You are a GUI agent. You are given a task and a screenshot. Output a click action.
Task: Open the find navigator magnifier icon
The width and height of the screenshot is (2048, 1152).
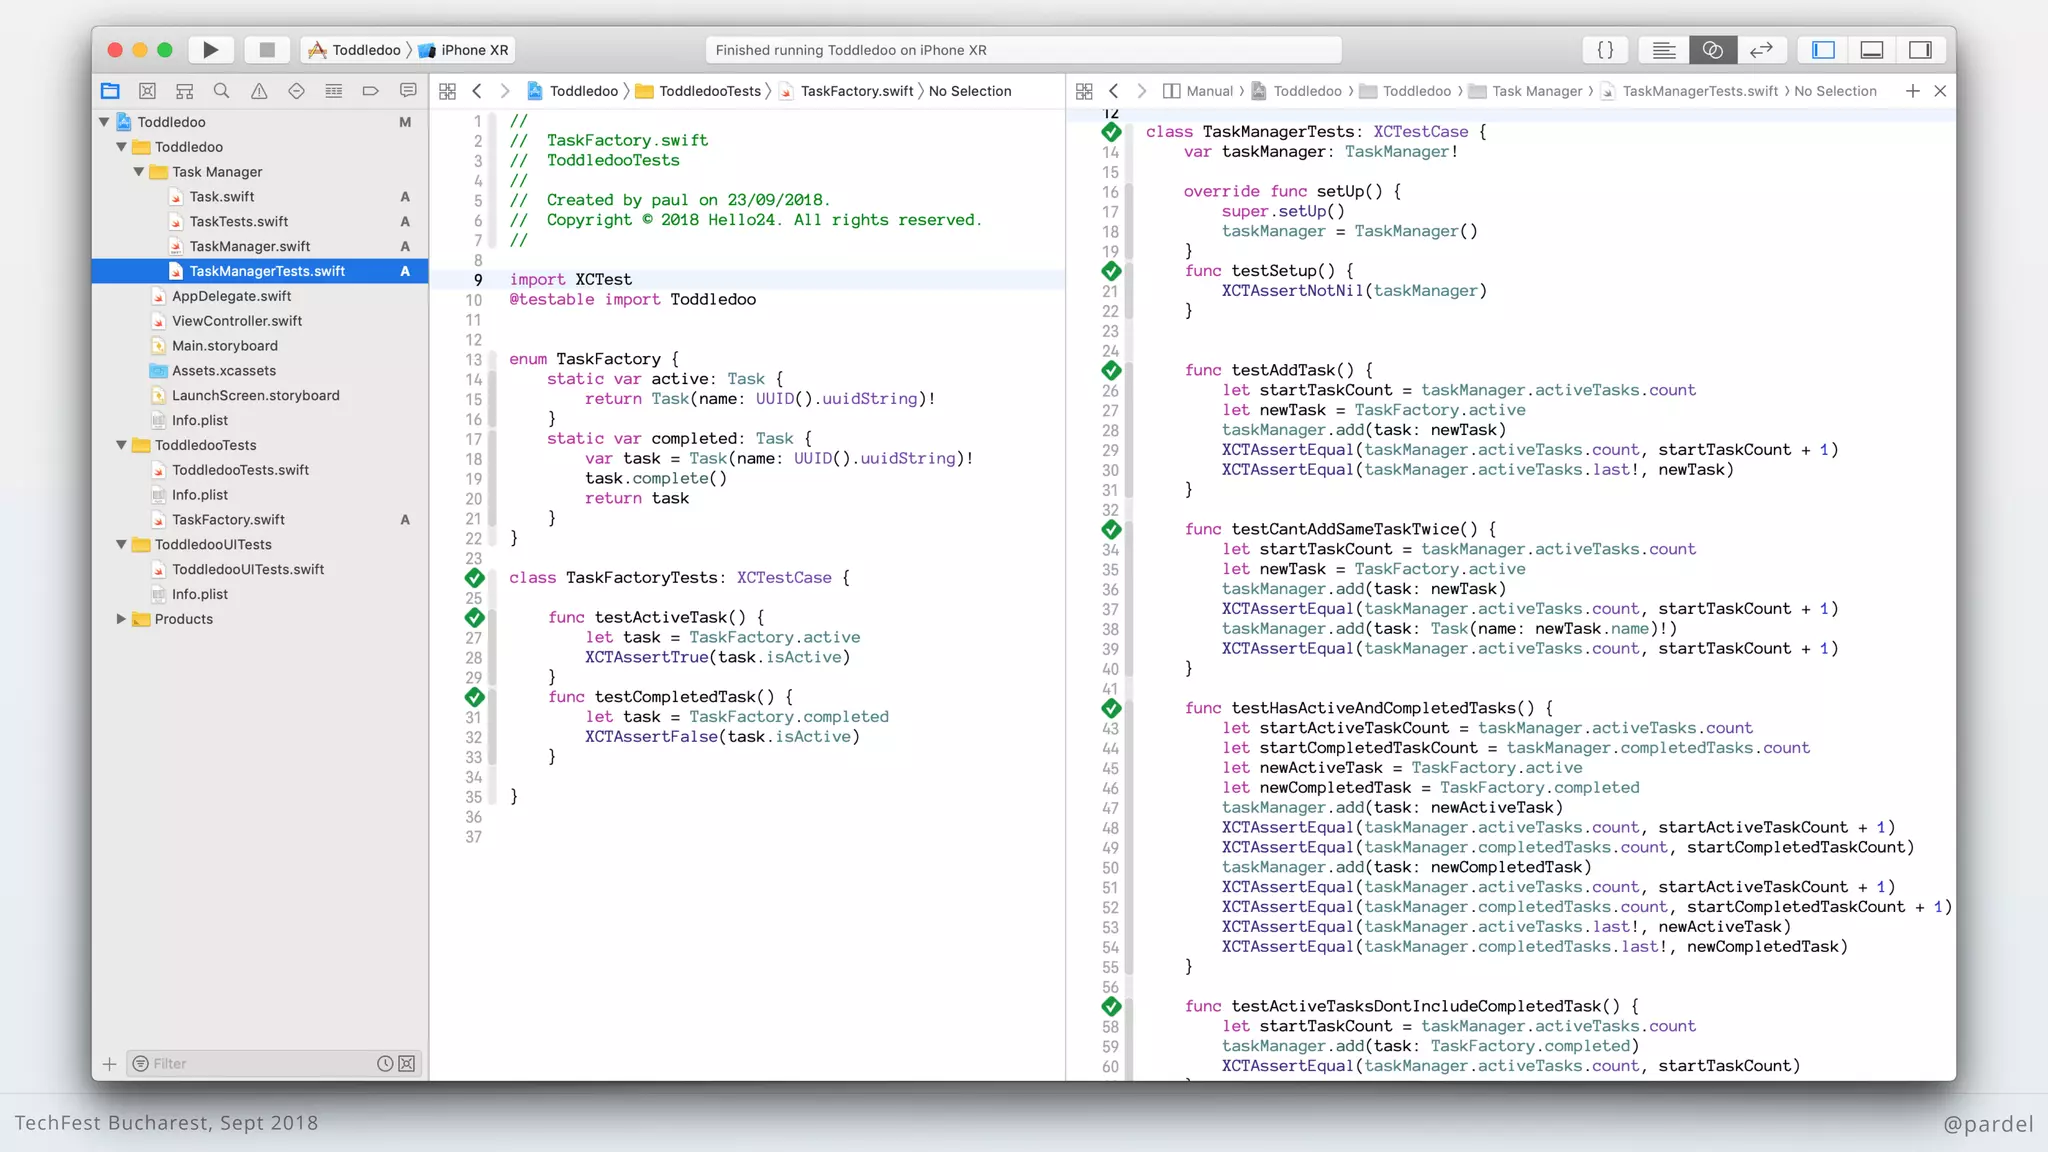pos(221,91)
